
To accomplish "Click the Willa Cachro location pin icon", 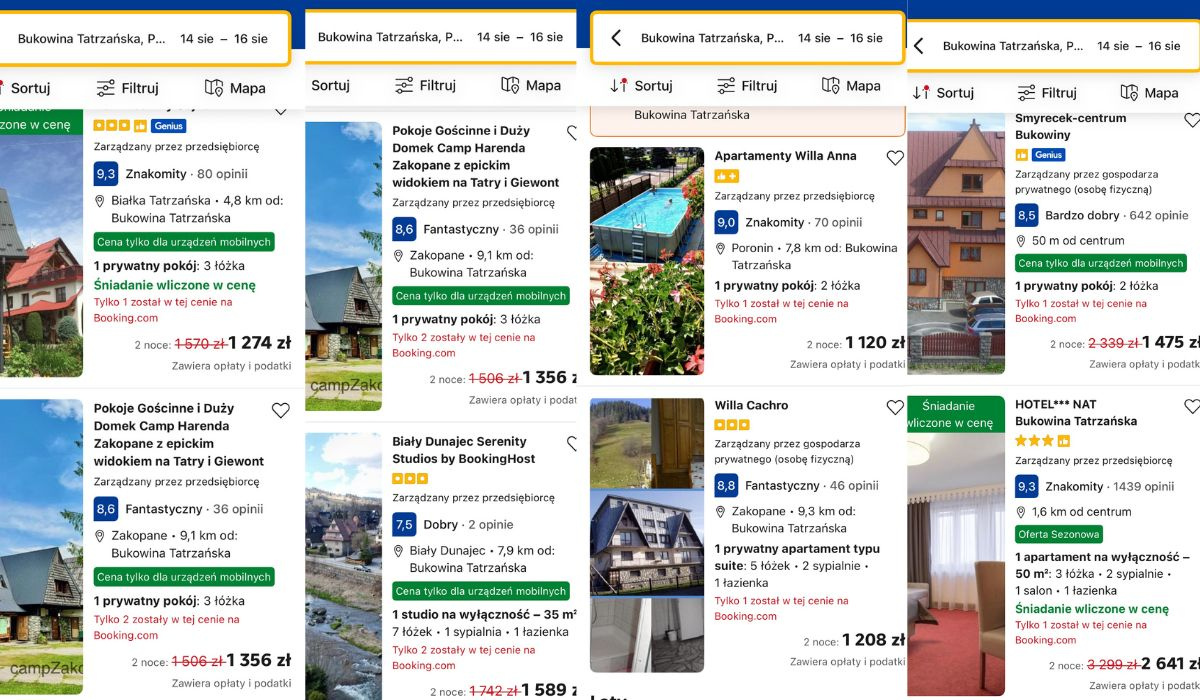I will coord(720,511).
